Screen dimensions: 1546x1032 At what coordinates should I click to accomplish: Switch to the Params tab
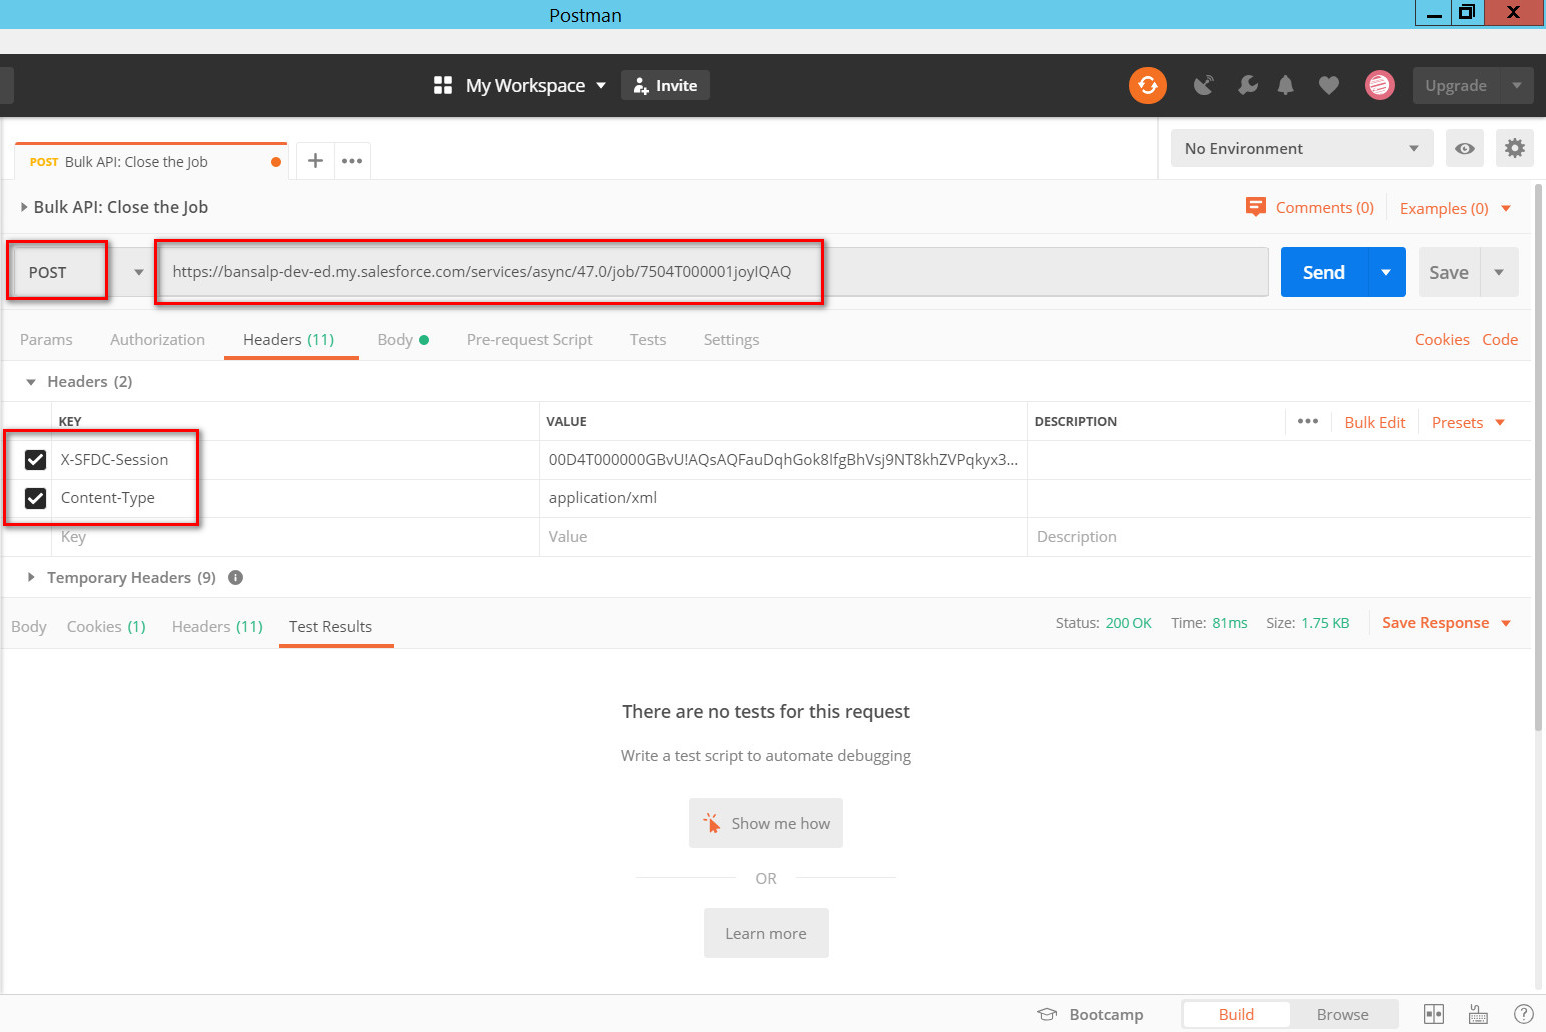[46, 339]
